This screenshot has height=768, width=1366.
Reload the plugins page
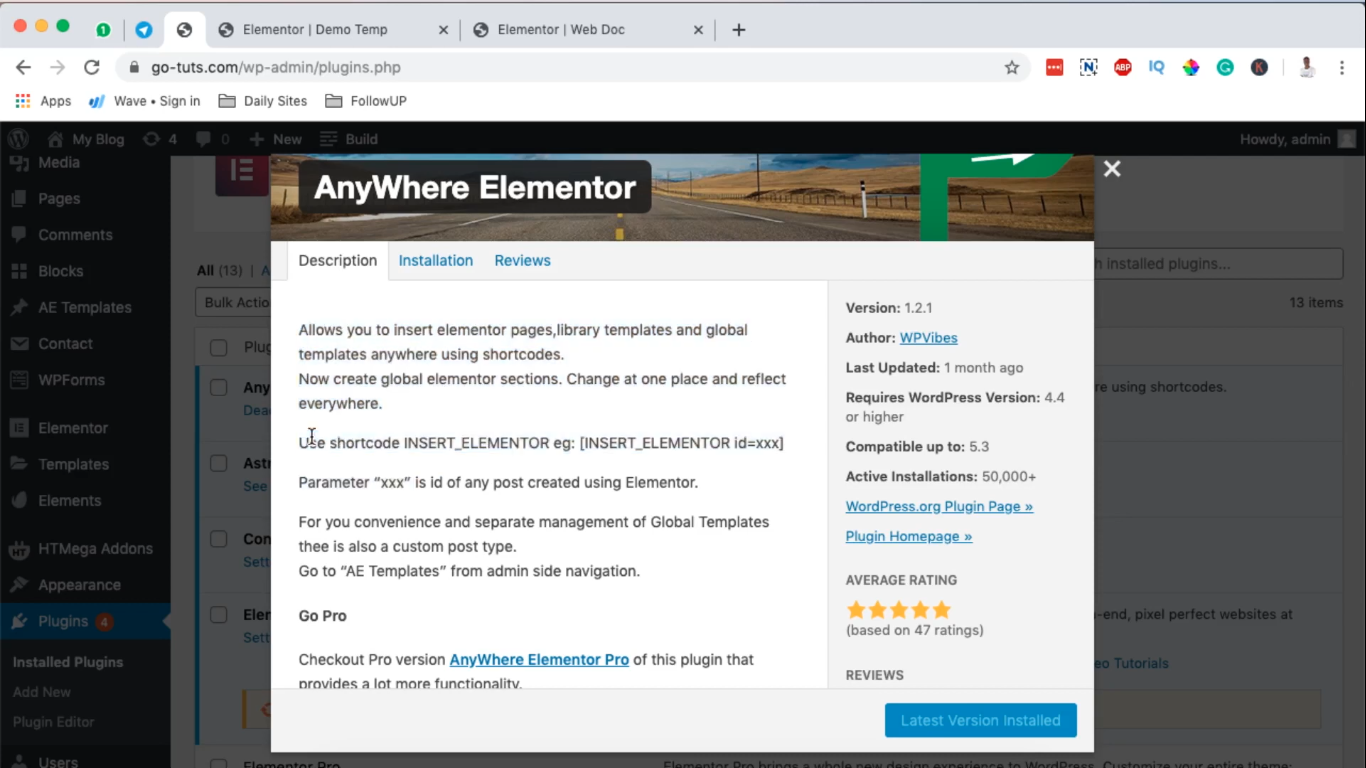[x=92, y=67]
